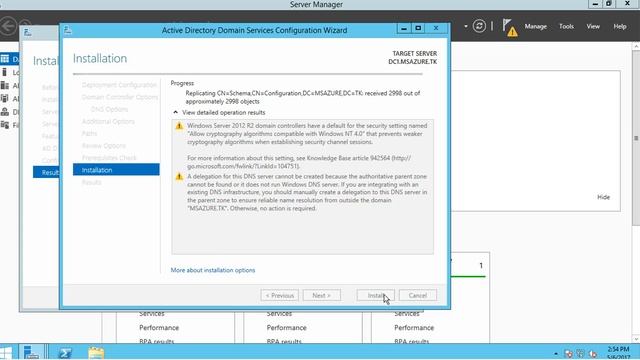The width and height of the screenshot is (640, 360).
Task: Select Domain Controller Options step
Action: click(x=120, y=97)
